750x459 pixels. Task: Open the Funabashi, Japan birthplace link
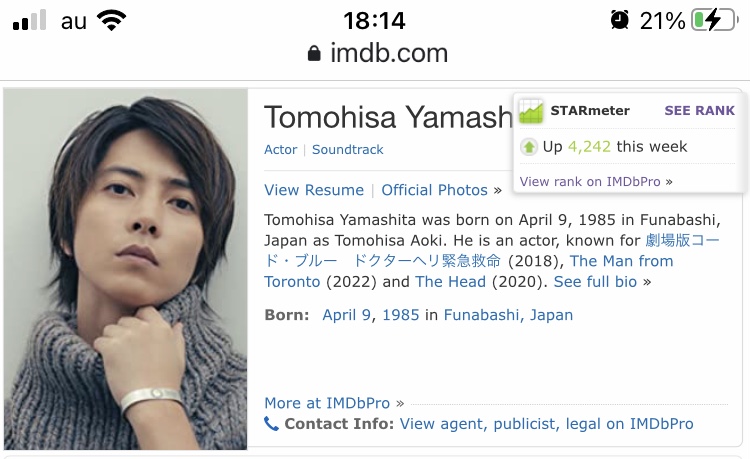pyautogui.click(x=508, y=315)
